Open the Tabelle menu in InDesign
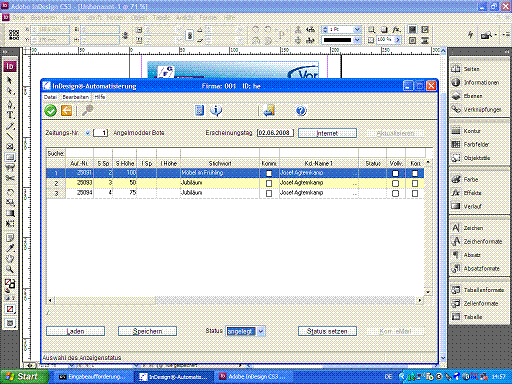 click(x=162, y=17)
